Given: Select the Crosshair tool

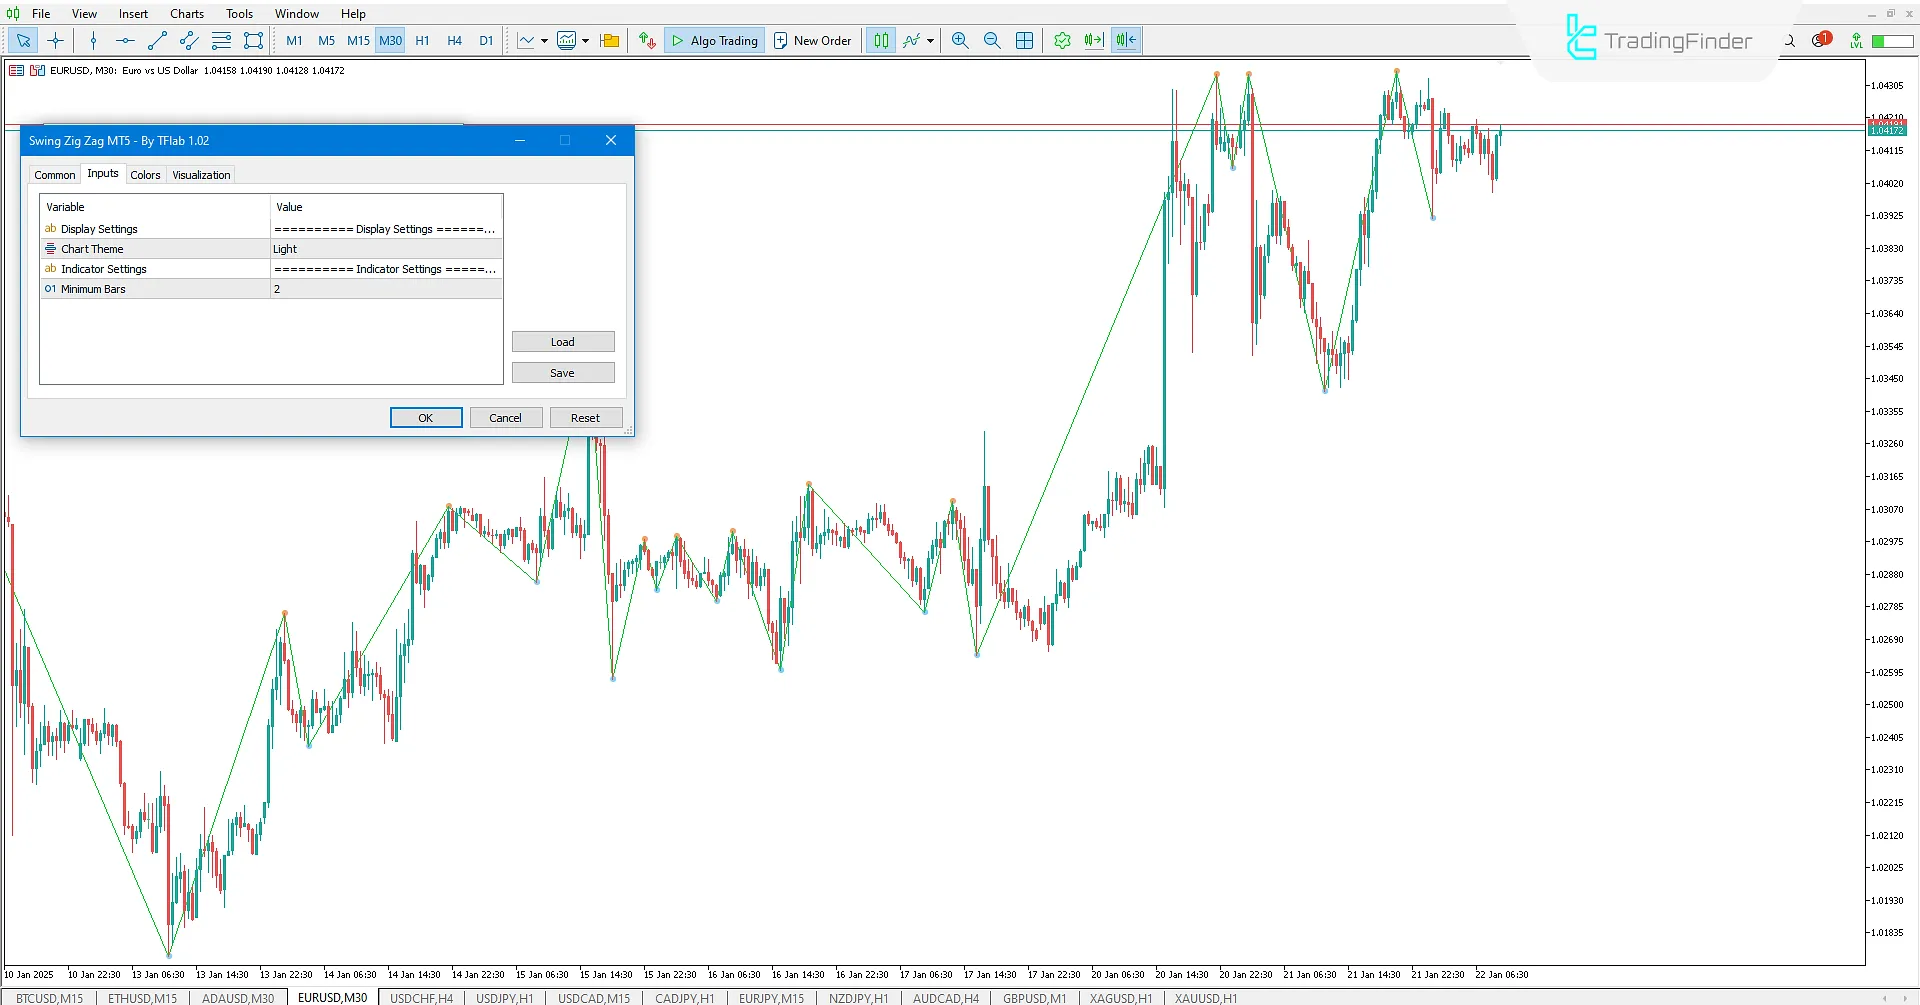Looking at the screenshot, I should tap(55, 41).
